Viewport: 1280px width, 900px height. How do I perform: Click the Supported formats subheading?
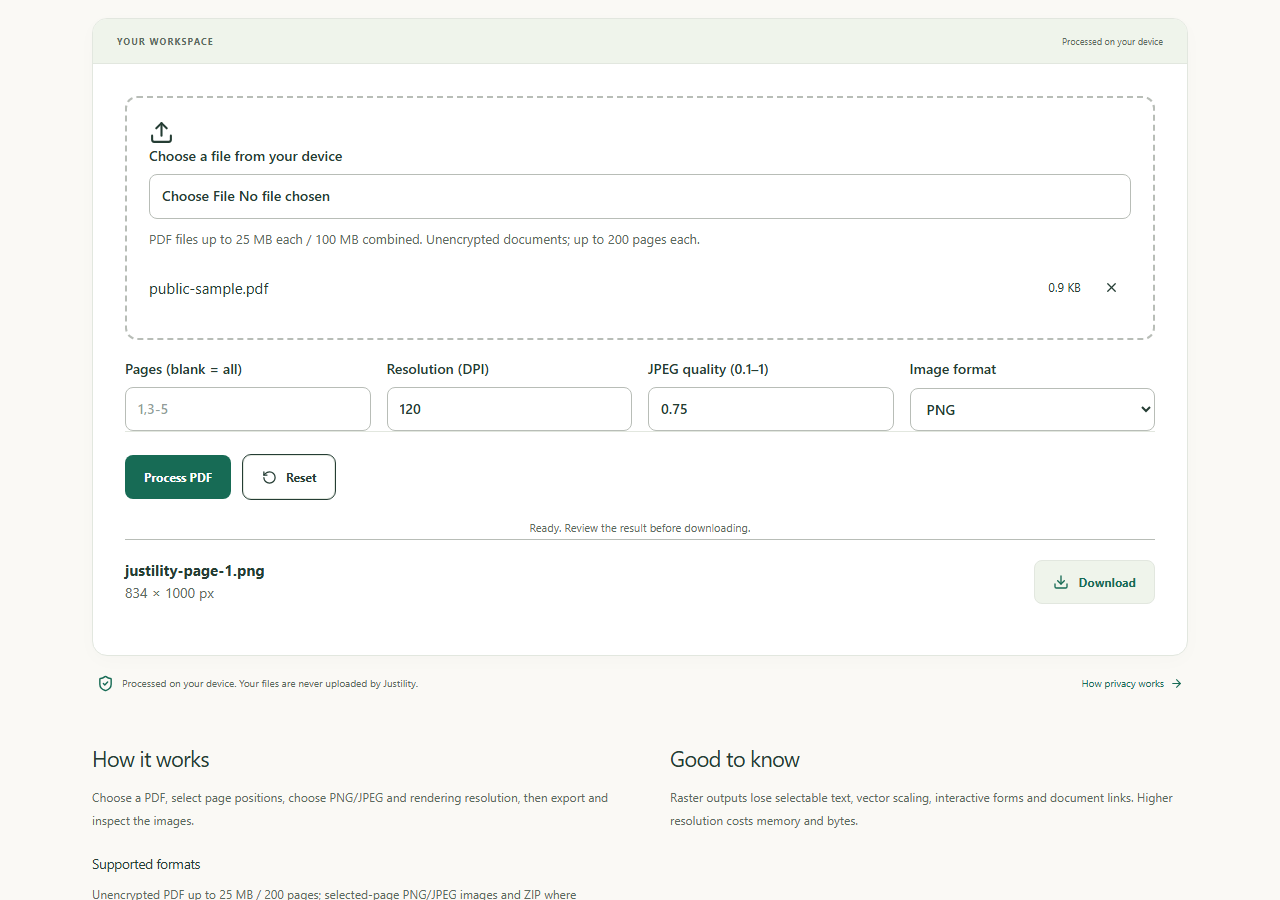[x=146, y=864]
